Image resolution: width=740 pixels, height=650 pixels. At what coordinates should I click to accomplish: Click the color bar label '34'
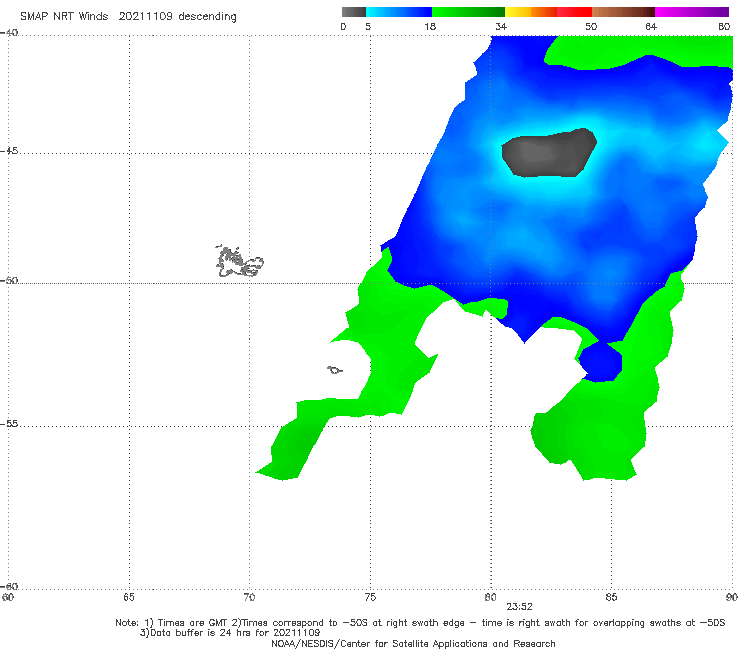pyautogui.click(x=501, y=27)
